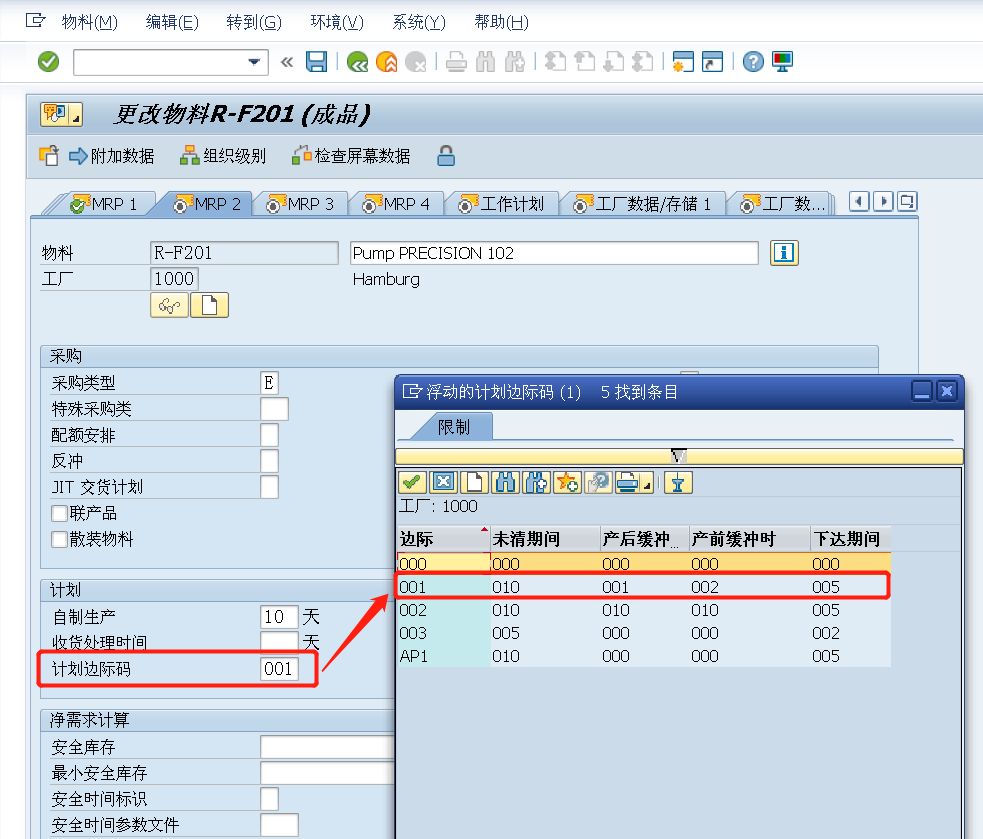
Task: Open the Help question mark icon
Action: 752,62
